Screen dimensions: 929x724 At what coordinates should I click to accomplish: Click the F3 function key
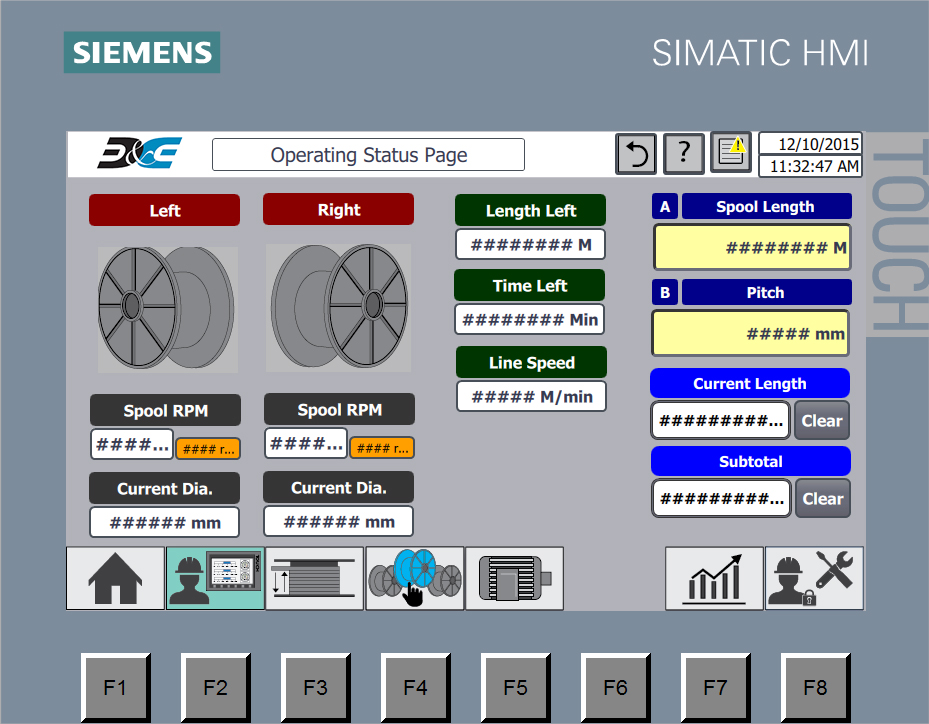(x=315, y=688)
